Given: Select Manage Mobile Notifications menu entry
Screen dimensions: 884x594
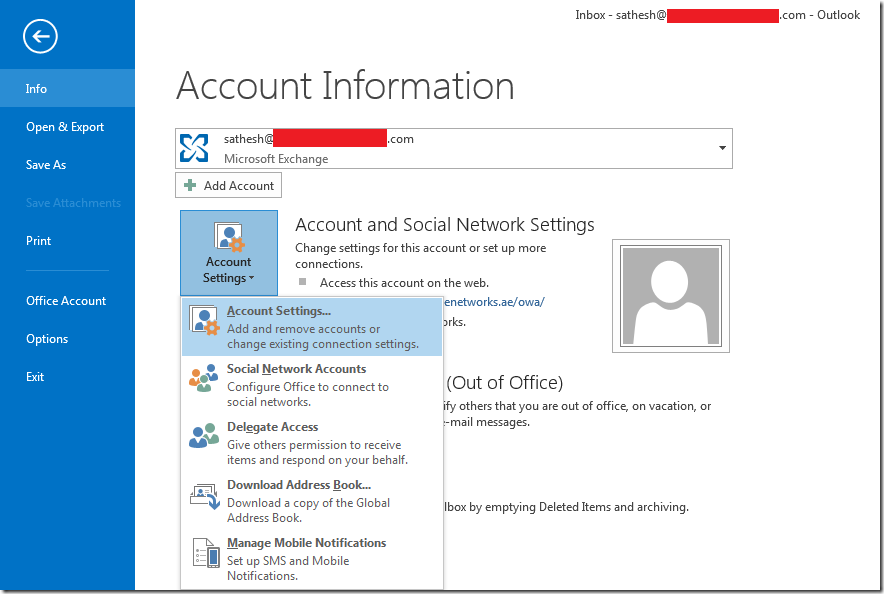Looking at the screenshot, I should (x=312, y=559).
